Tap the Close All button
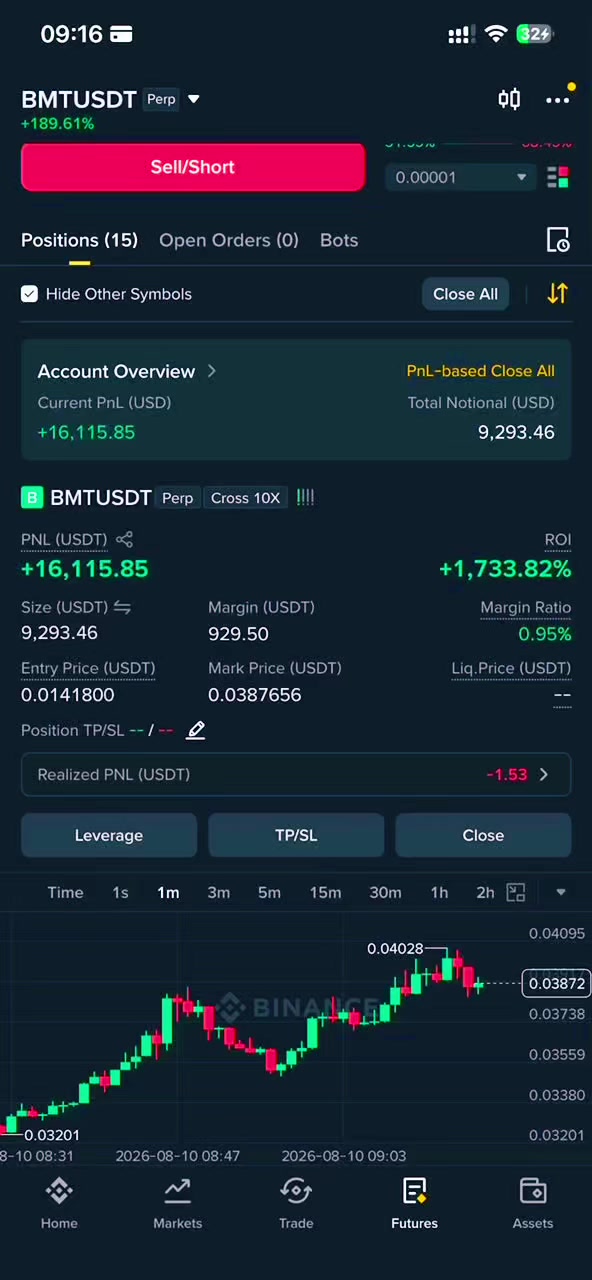 pyautogui.click(x=465, y=294)
